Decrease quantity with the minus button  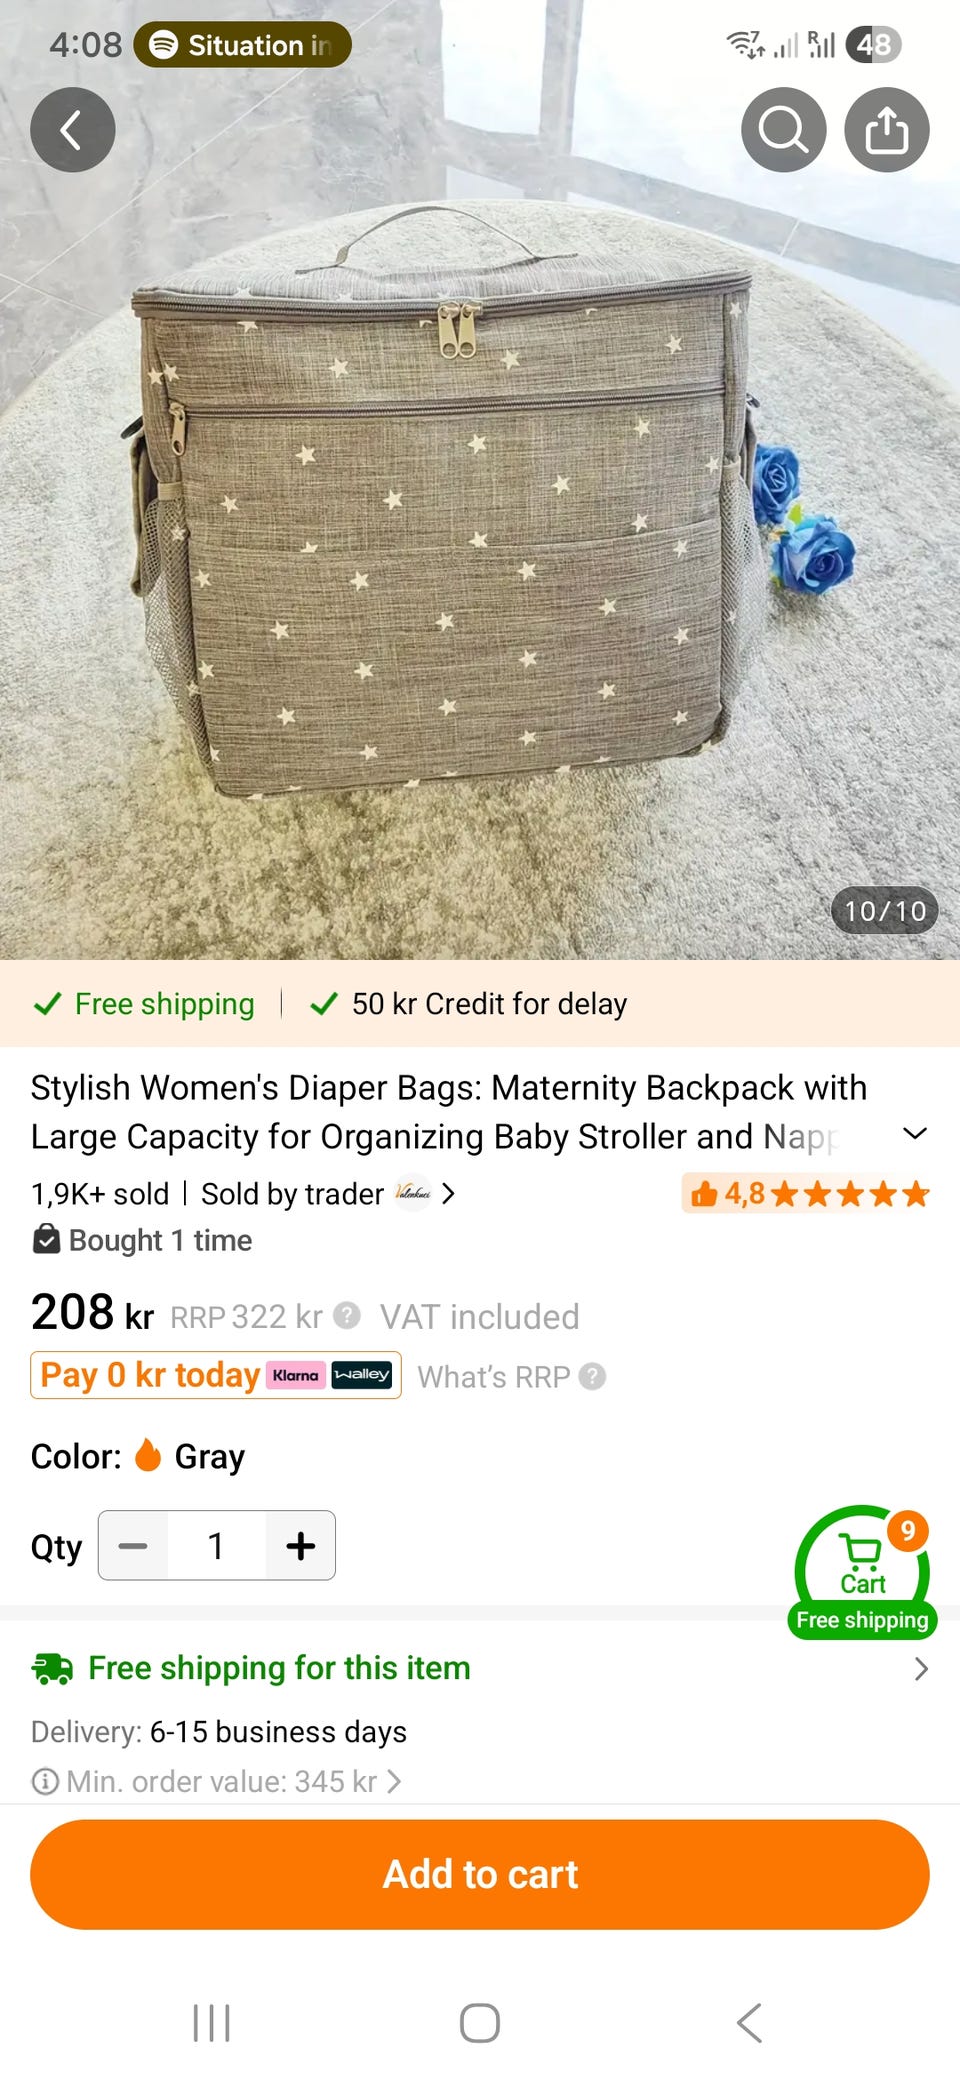[x=133, y=1546]
